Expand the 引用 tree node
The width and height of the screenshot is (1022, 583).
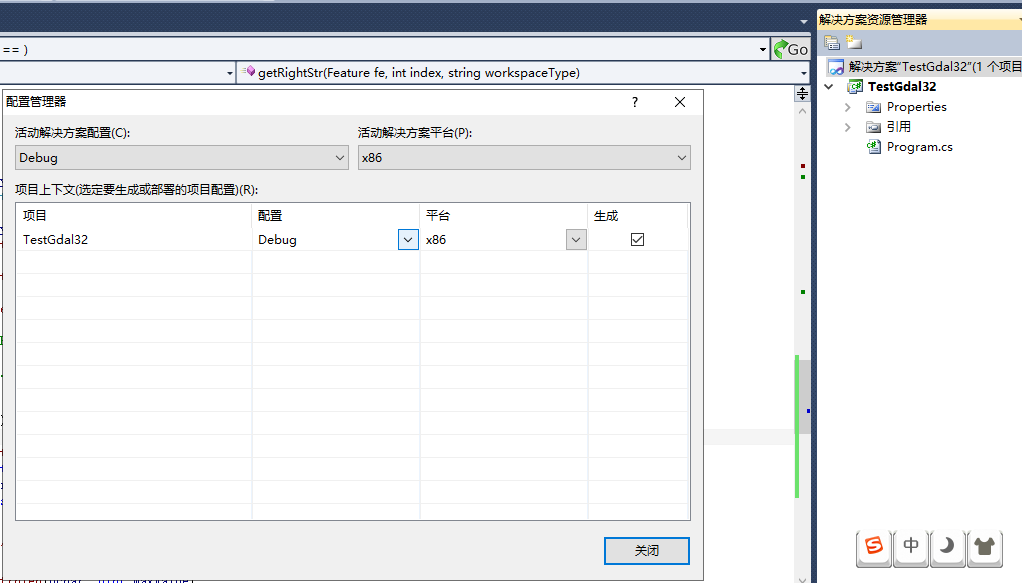click(848, 127)
